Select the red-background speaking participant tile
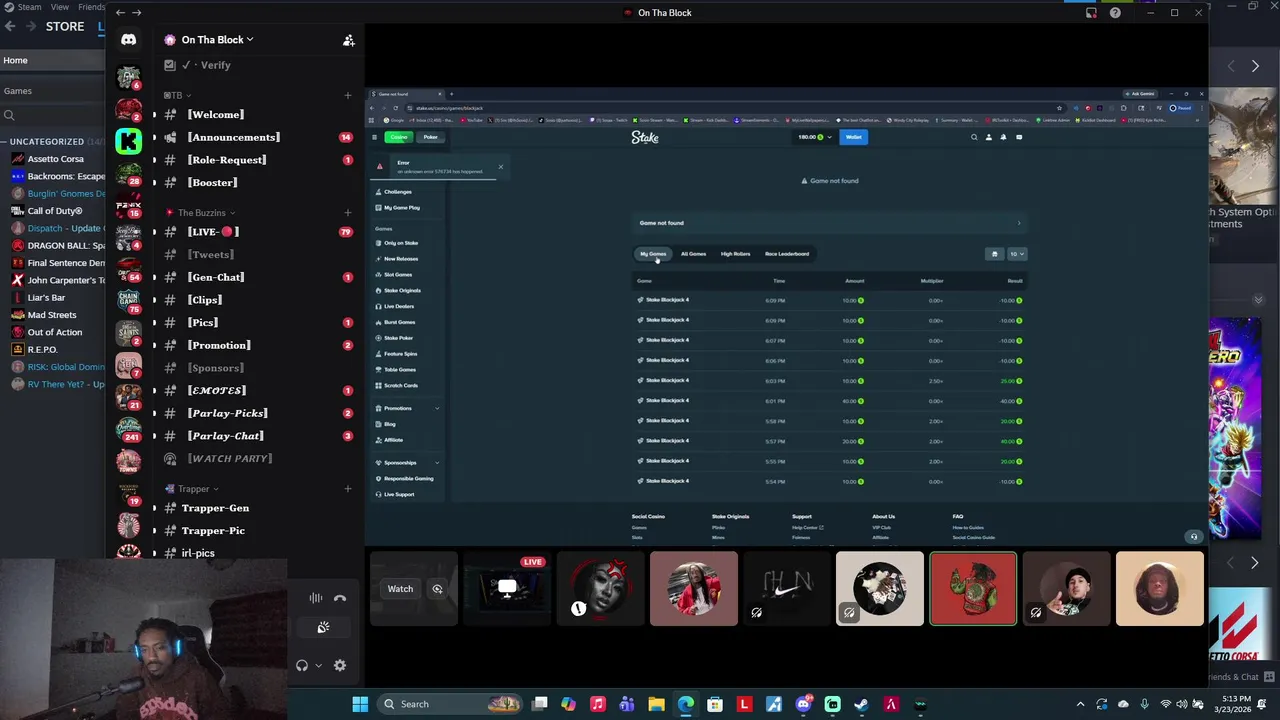 tap(973, 589)
